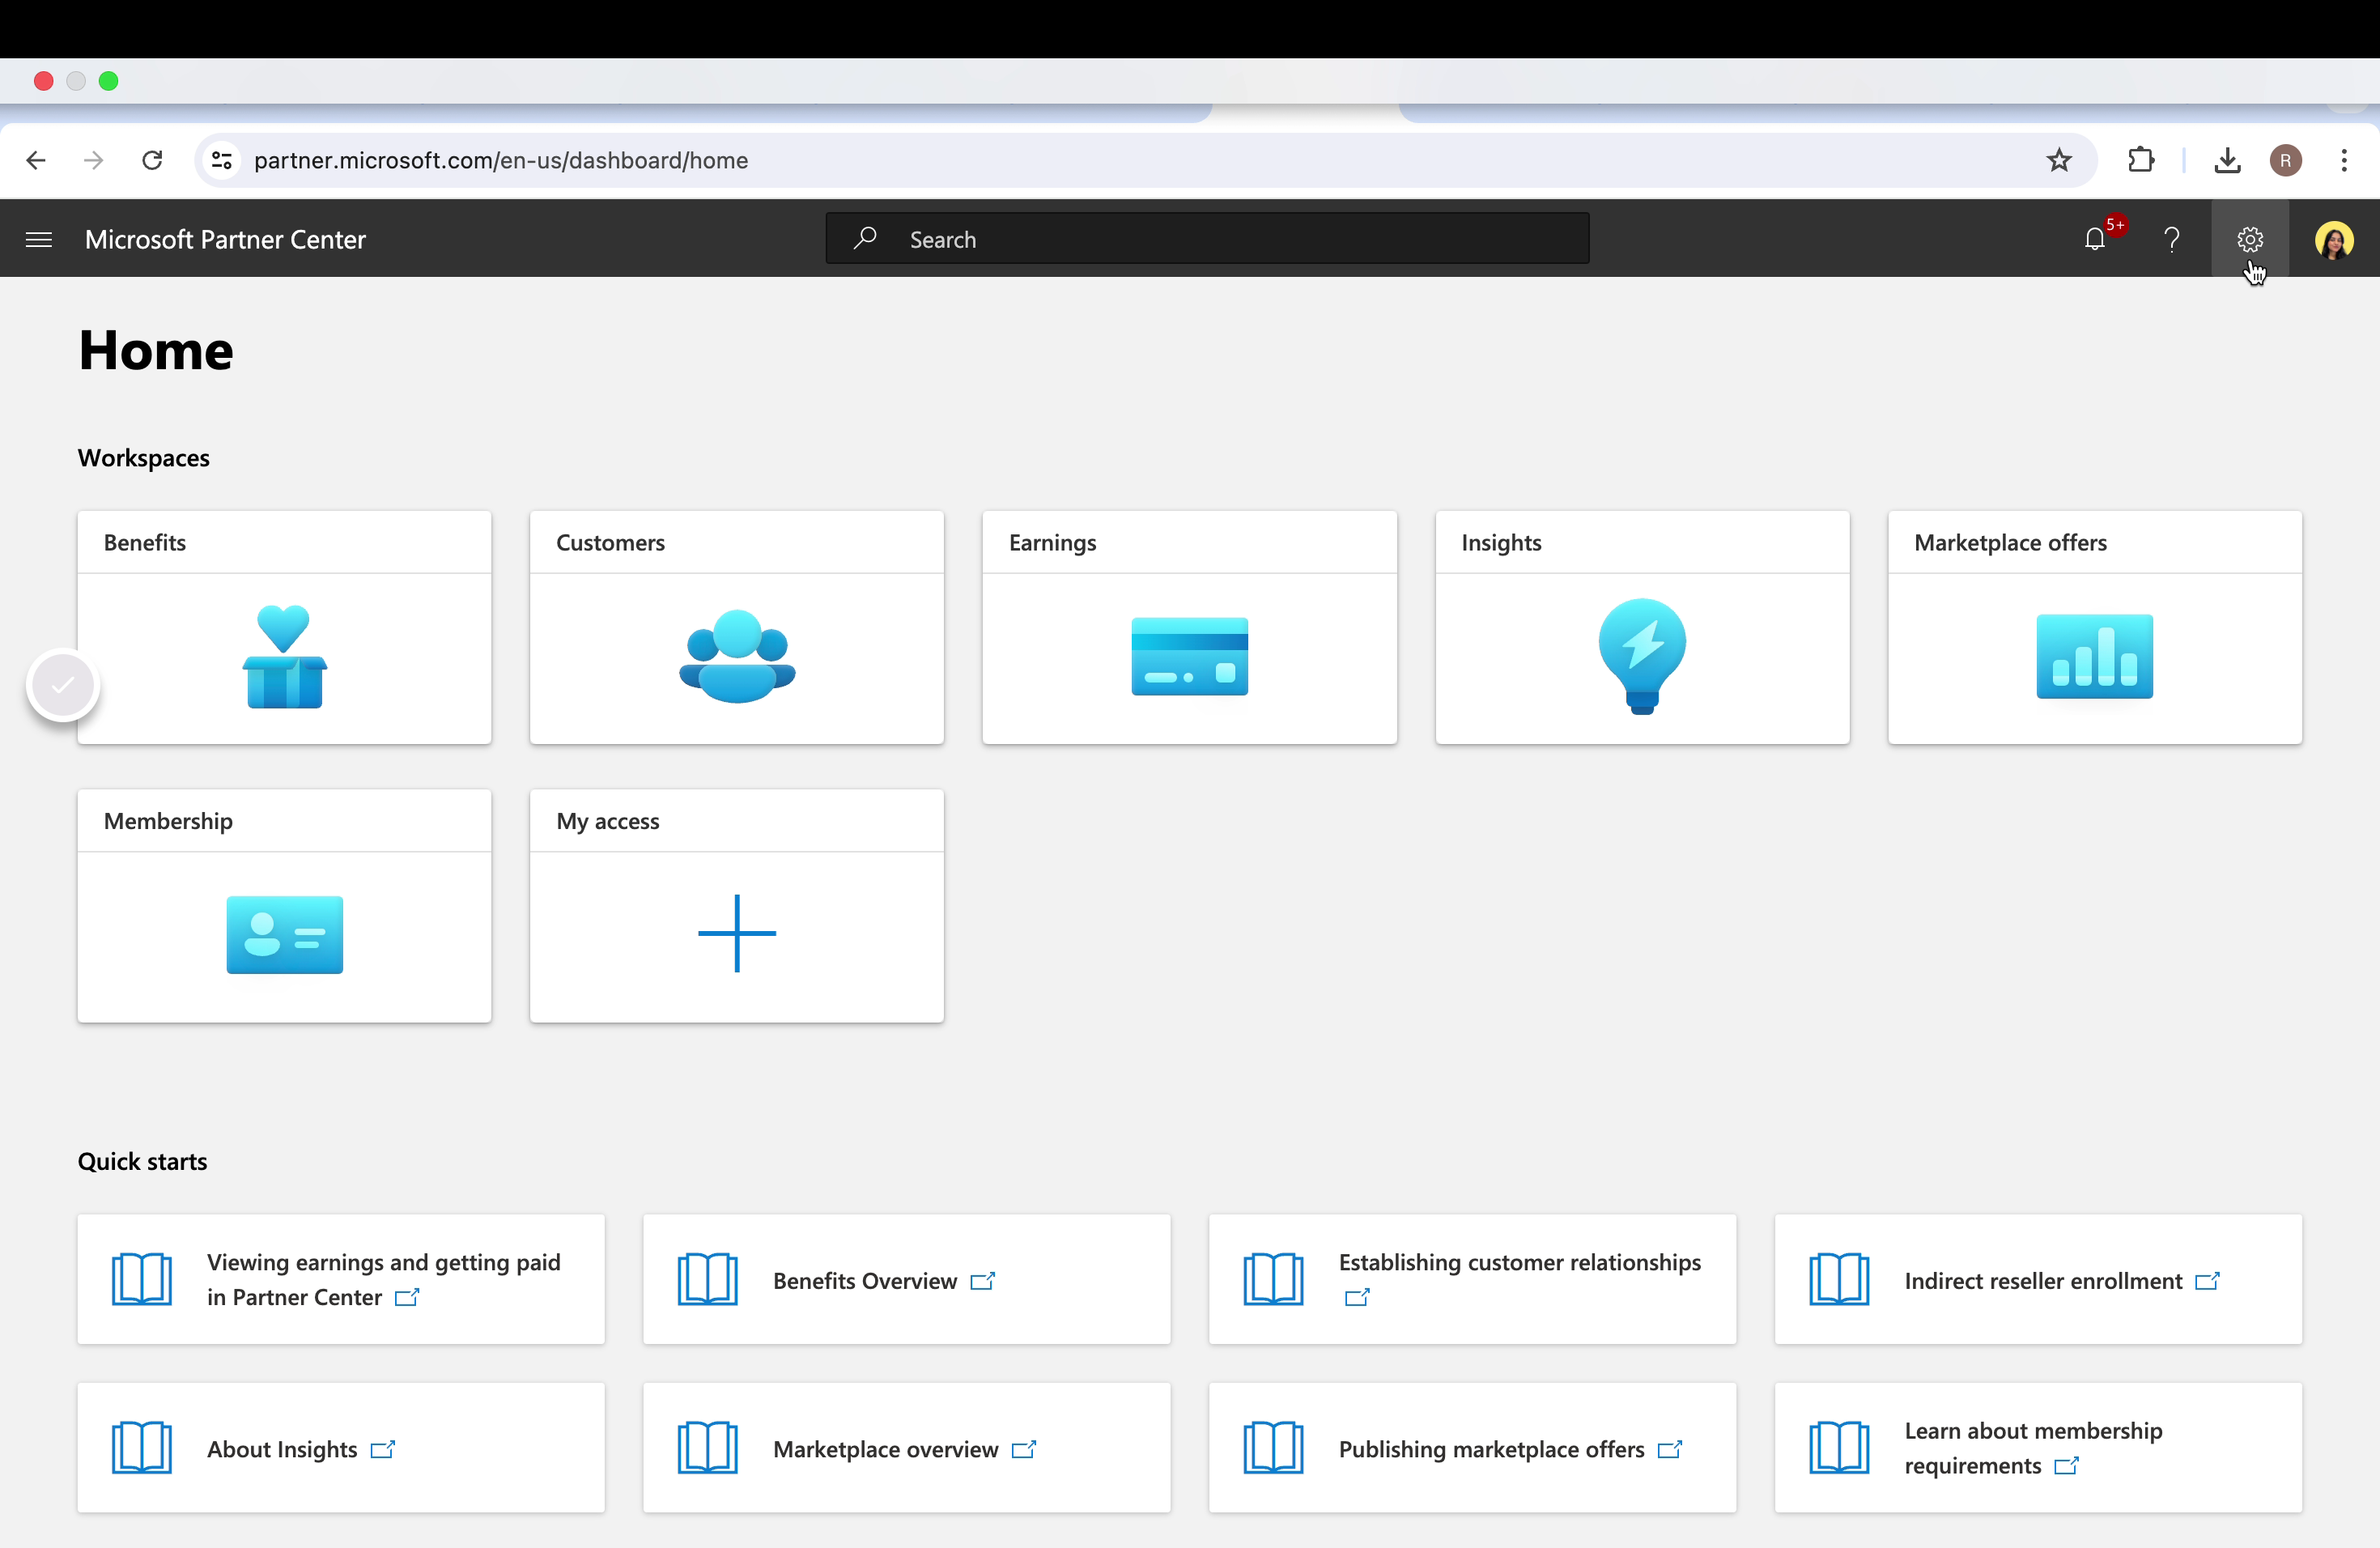The image size is (2380, 1548).
Task: Click the Marketplace offers bar chart icon
Action: click(2094, 656)
